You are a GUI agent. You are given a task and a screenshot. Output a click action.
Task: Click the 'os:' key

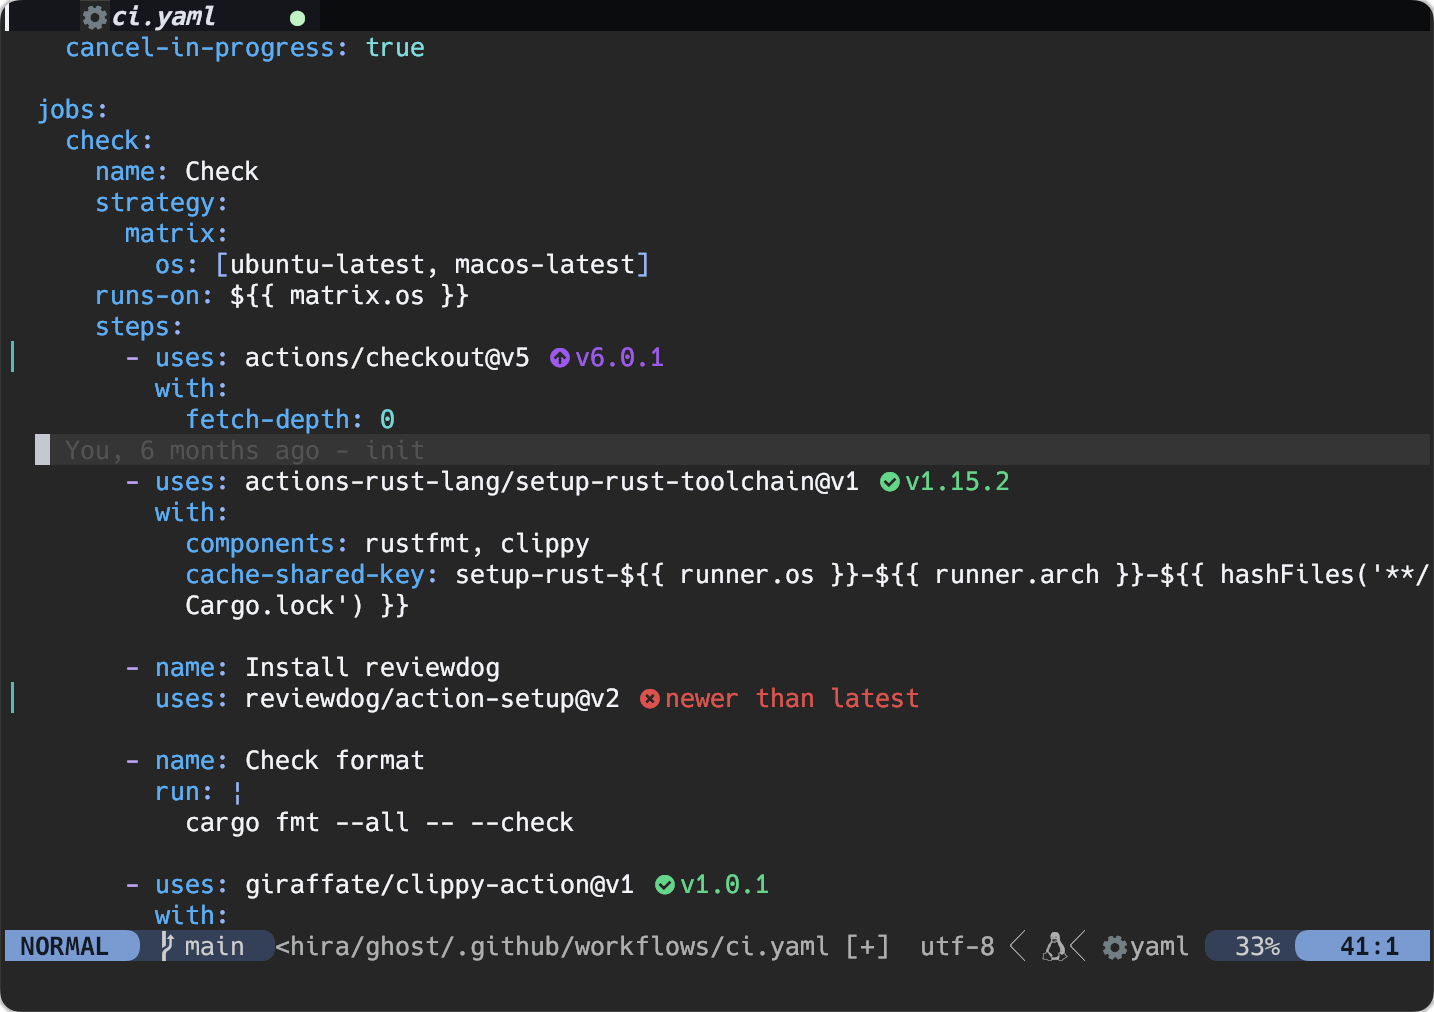[177, 265]
